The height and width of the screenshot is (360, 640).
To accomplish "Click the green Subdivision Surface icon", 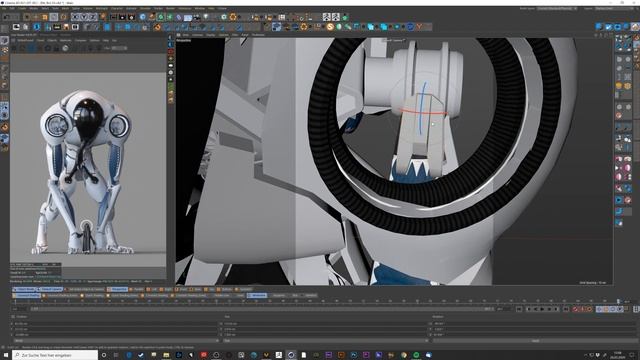I will point(160,17).
